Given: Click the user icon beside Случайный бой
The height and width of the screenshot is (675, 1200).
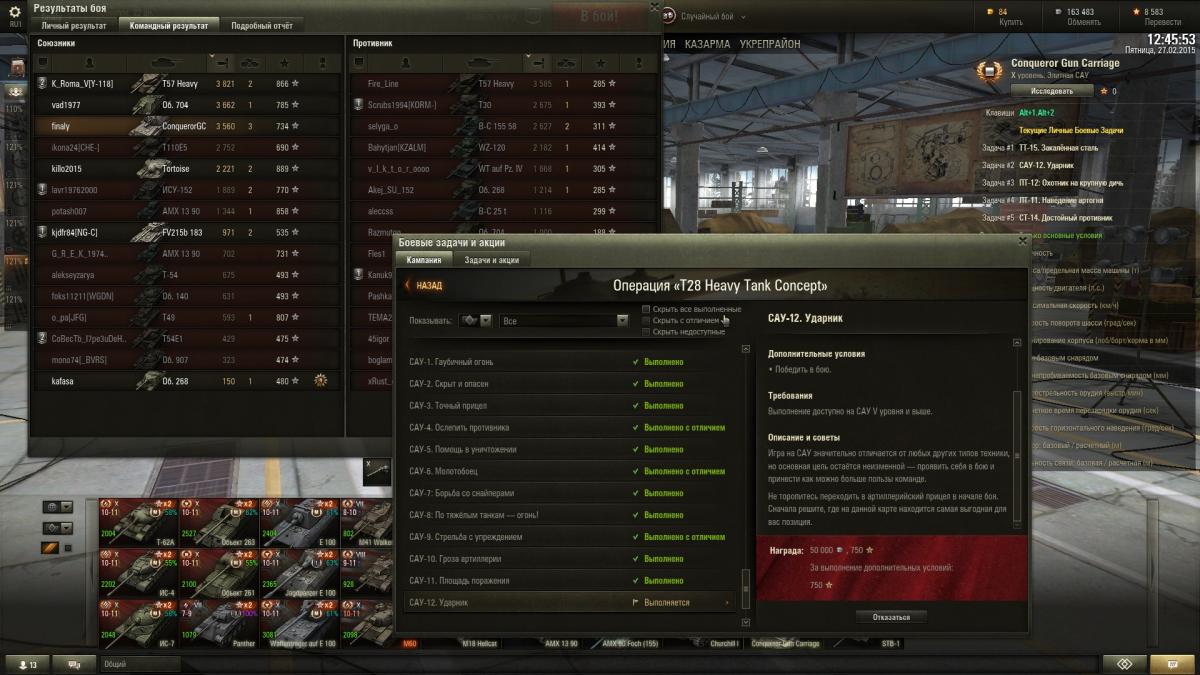Looking at the screenshot, I should [668, 17].
